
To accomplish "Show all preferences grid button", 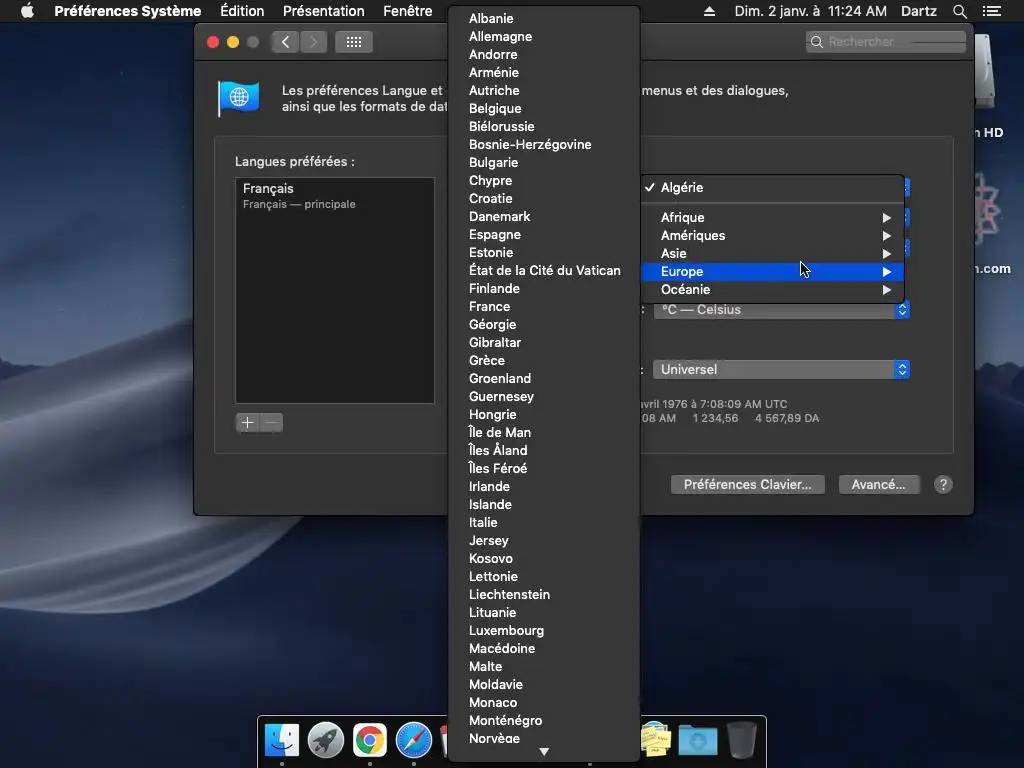I will (x=354, y=42).
